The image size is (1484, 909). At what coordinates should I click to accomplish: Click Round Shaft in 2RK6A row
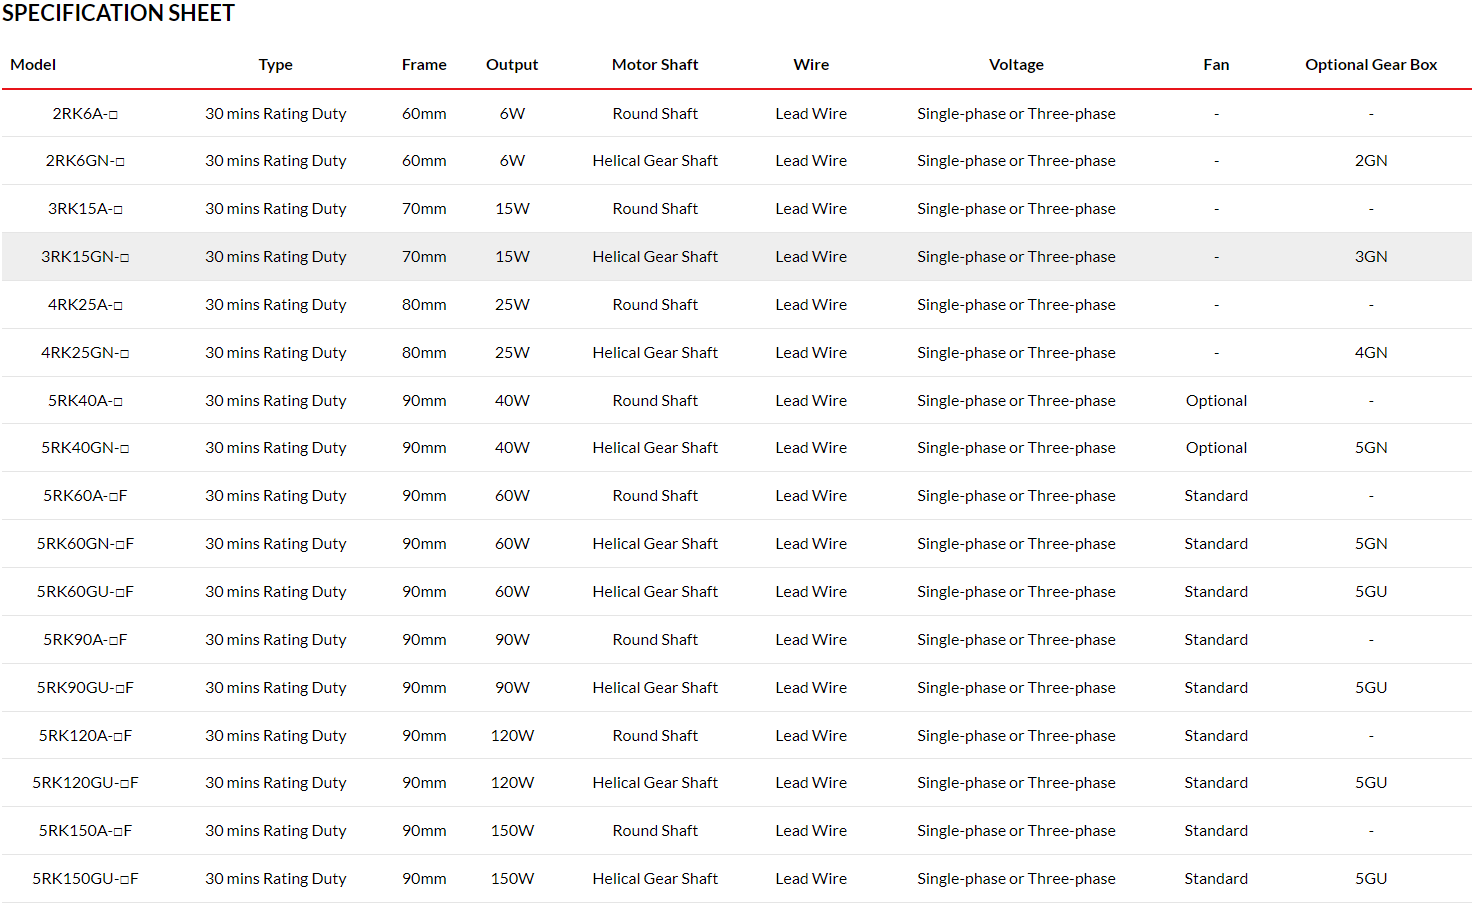655,114
